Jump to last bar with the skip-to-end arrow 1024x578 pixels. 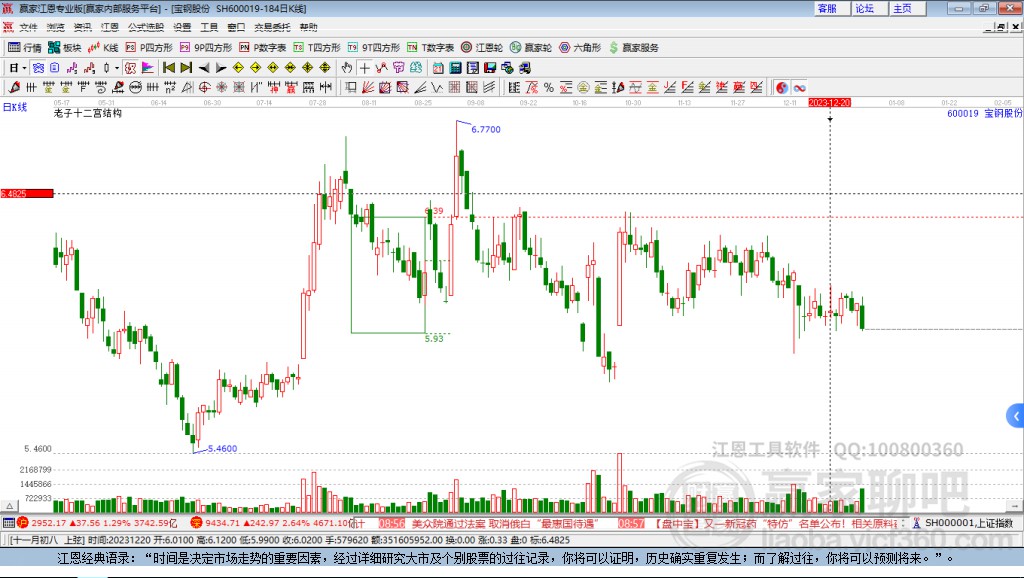coord(186,68)
